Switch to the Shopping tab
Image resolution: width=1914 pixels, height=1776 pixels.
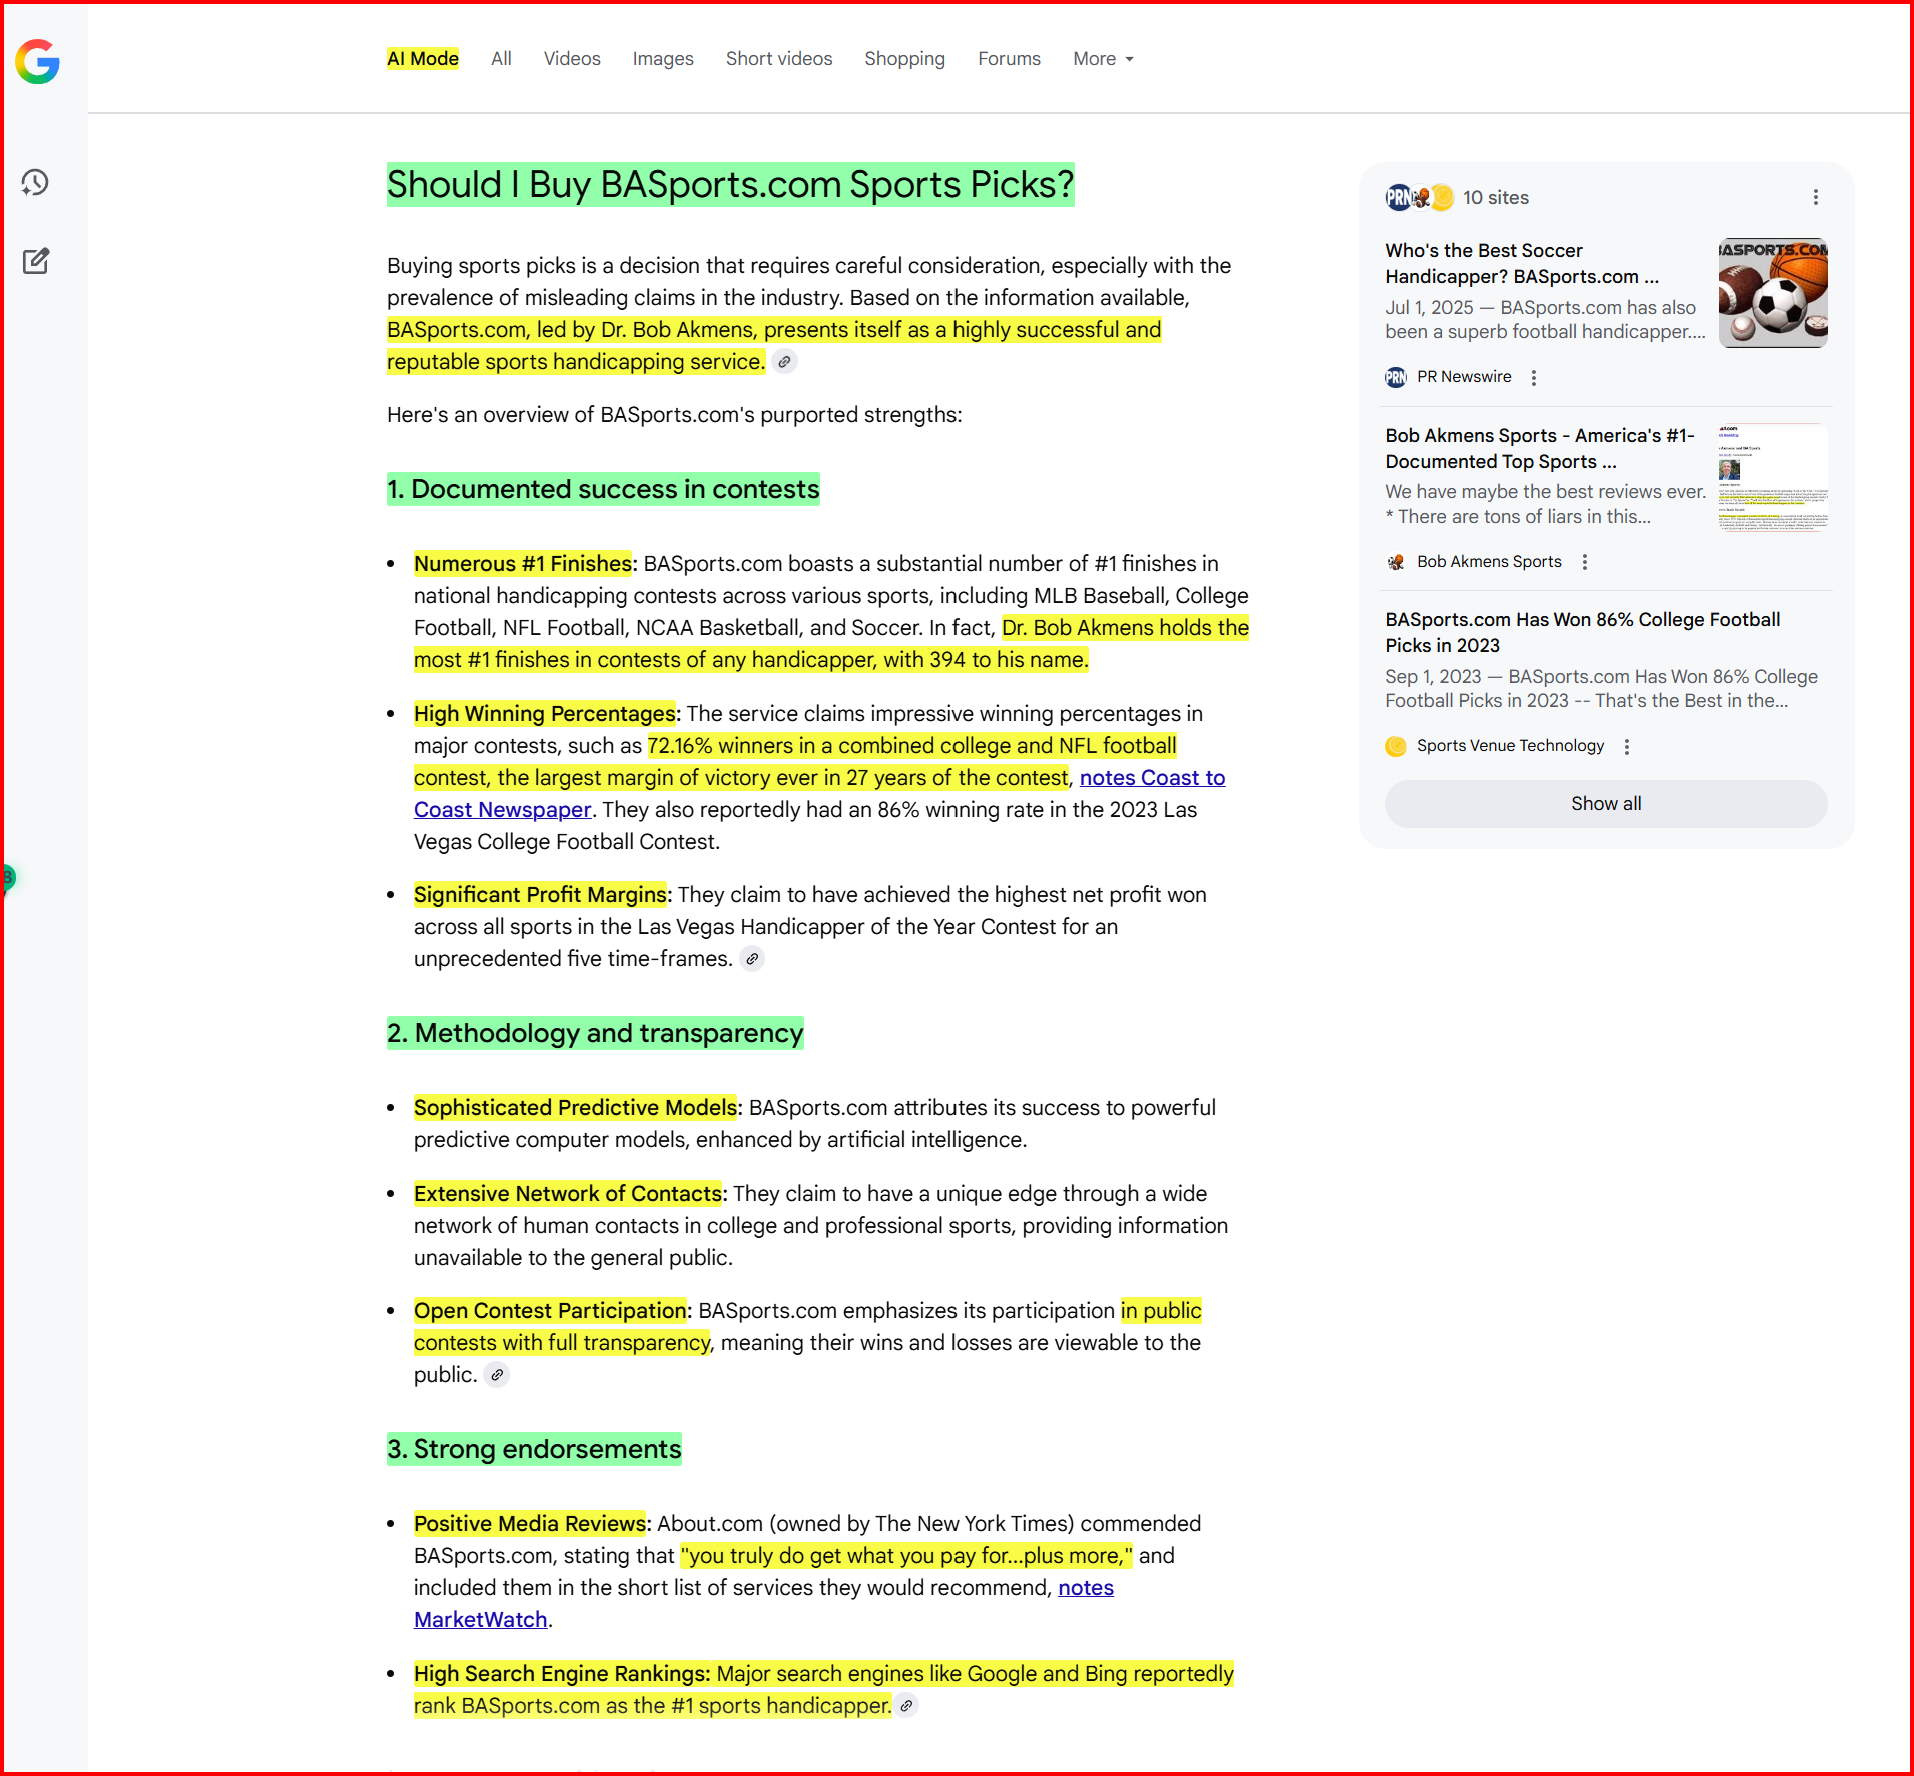tap(904, 59)
